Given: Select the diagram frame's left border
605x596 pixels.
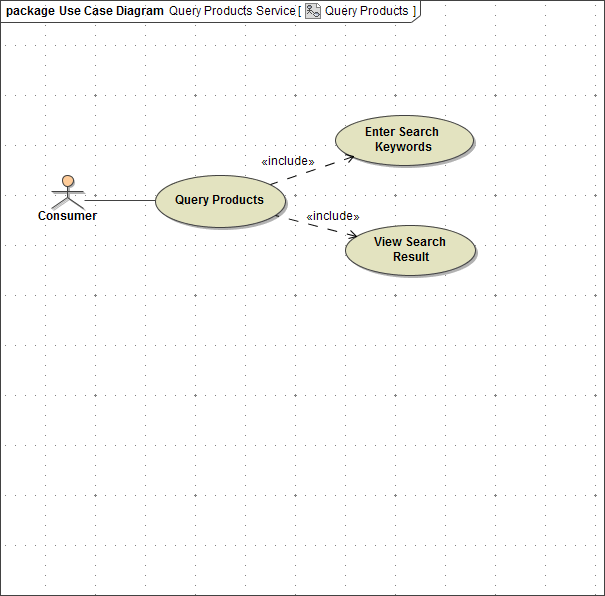Looking at the screenshot, I should (x=1, y=300).
